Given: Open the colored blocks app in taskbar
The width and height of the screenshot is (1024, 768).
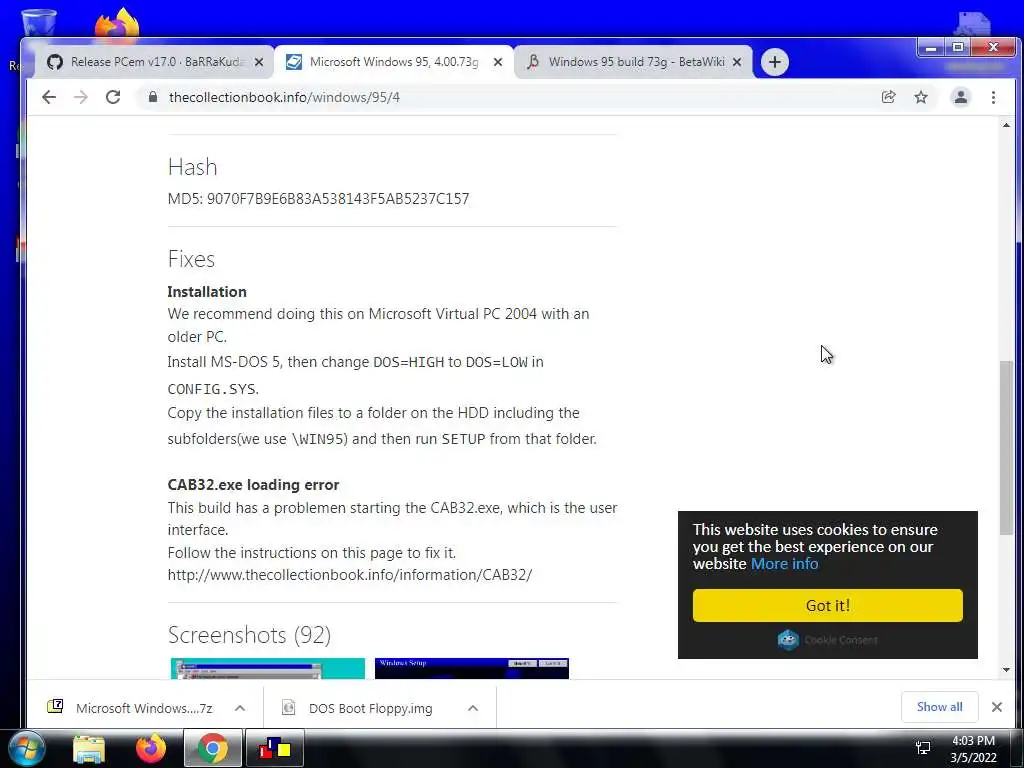Looking at the screenshot, I should click(x=275, y=749).
